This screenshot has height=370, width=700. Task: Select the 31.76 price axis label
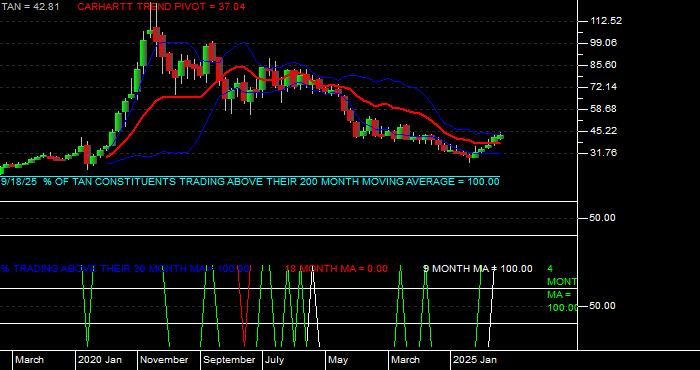pos(603,153)
